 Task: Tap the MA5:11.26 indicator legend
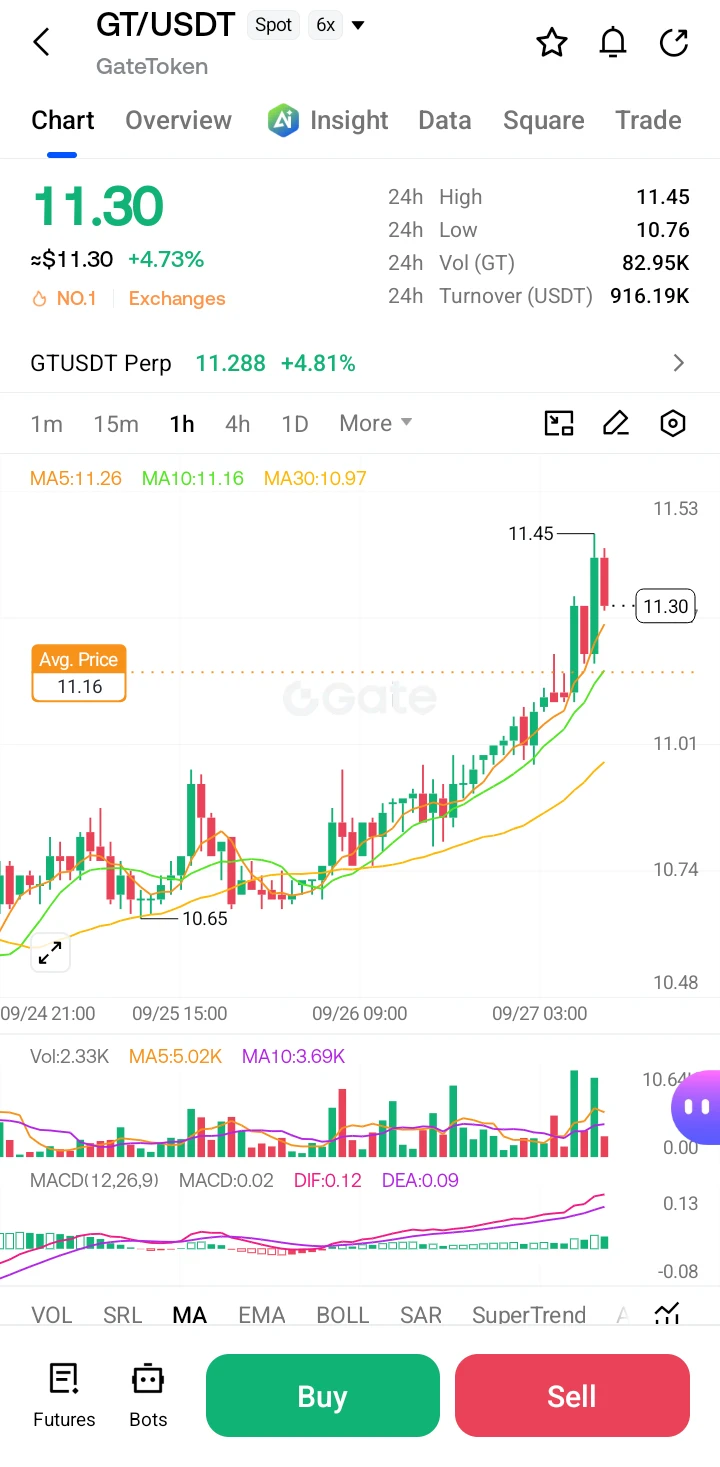76,478
